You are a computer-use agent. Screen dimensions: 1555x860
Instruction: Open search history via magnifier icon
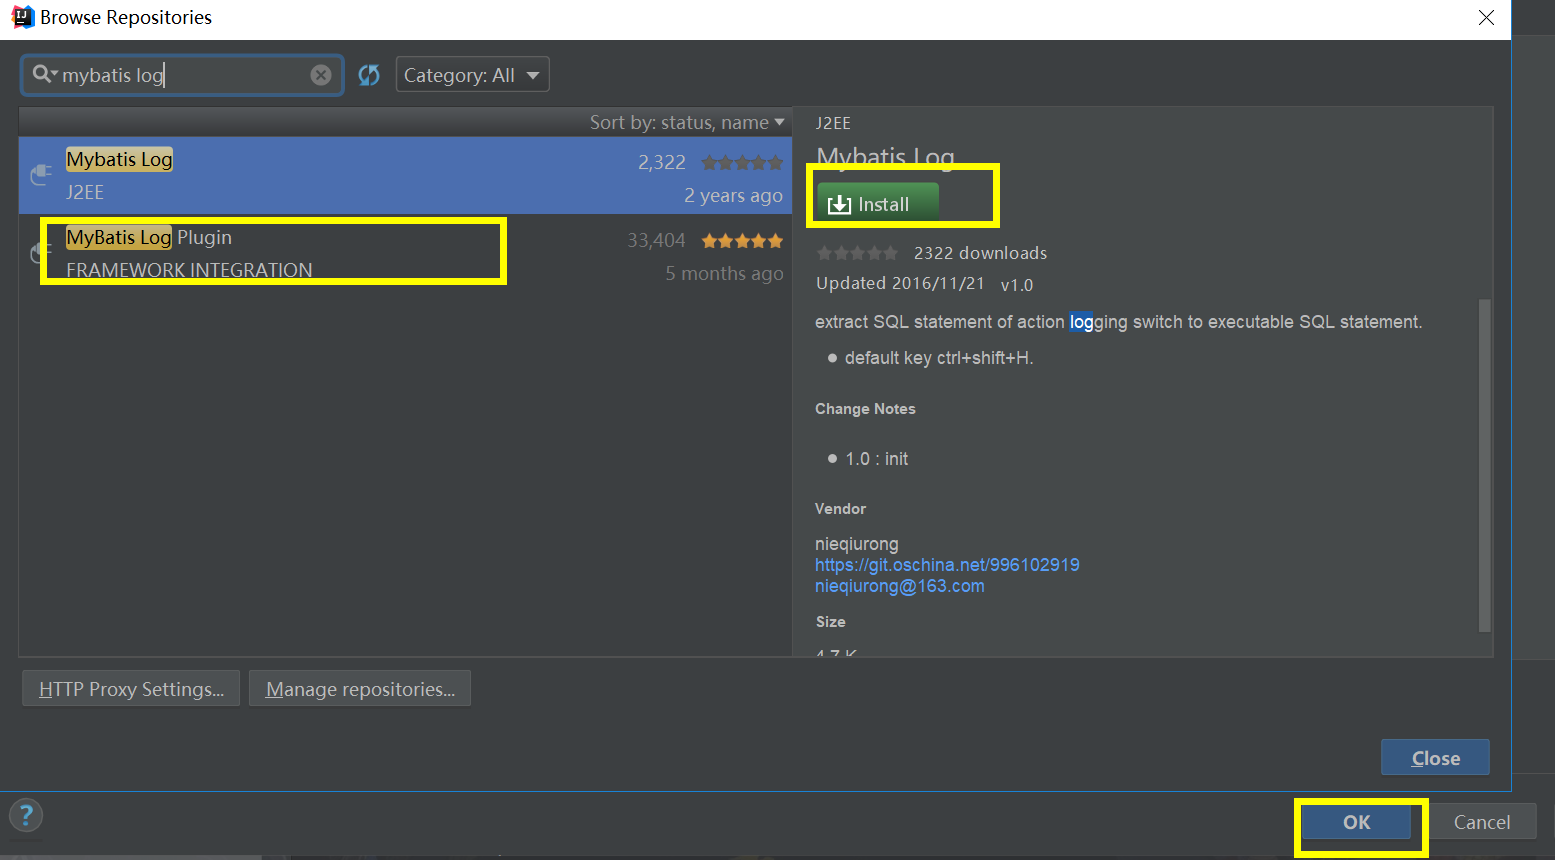pos(45,74)
